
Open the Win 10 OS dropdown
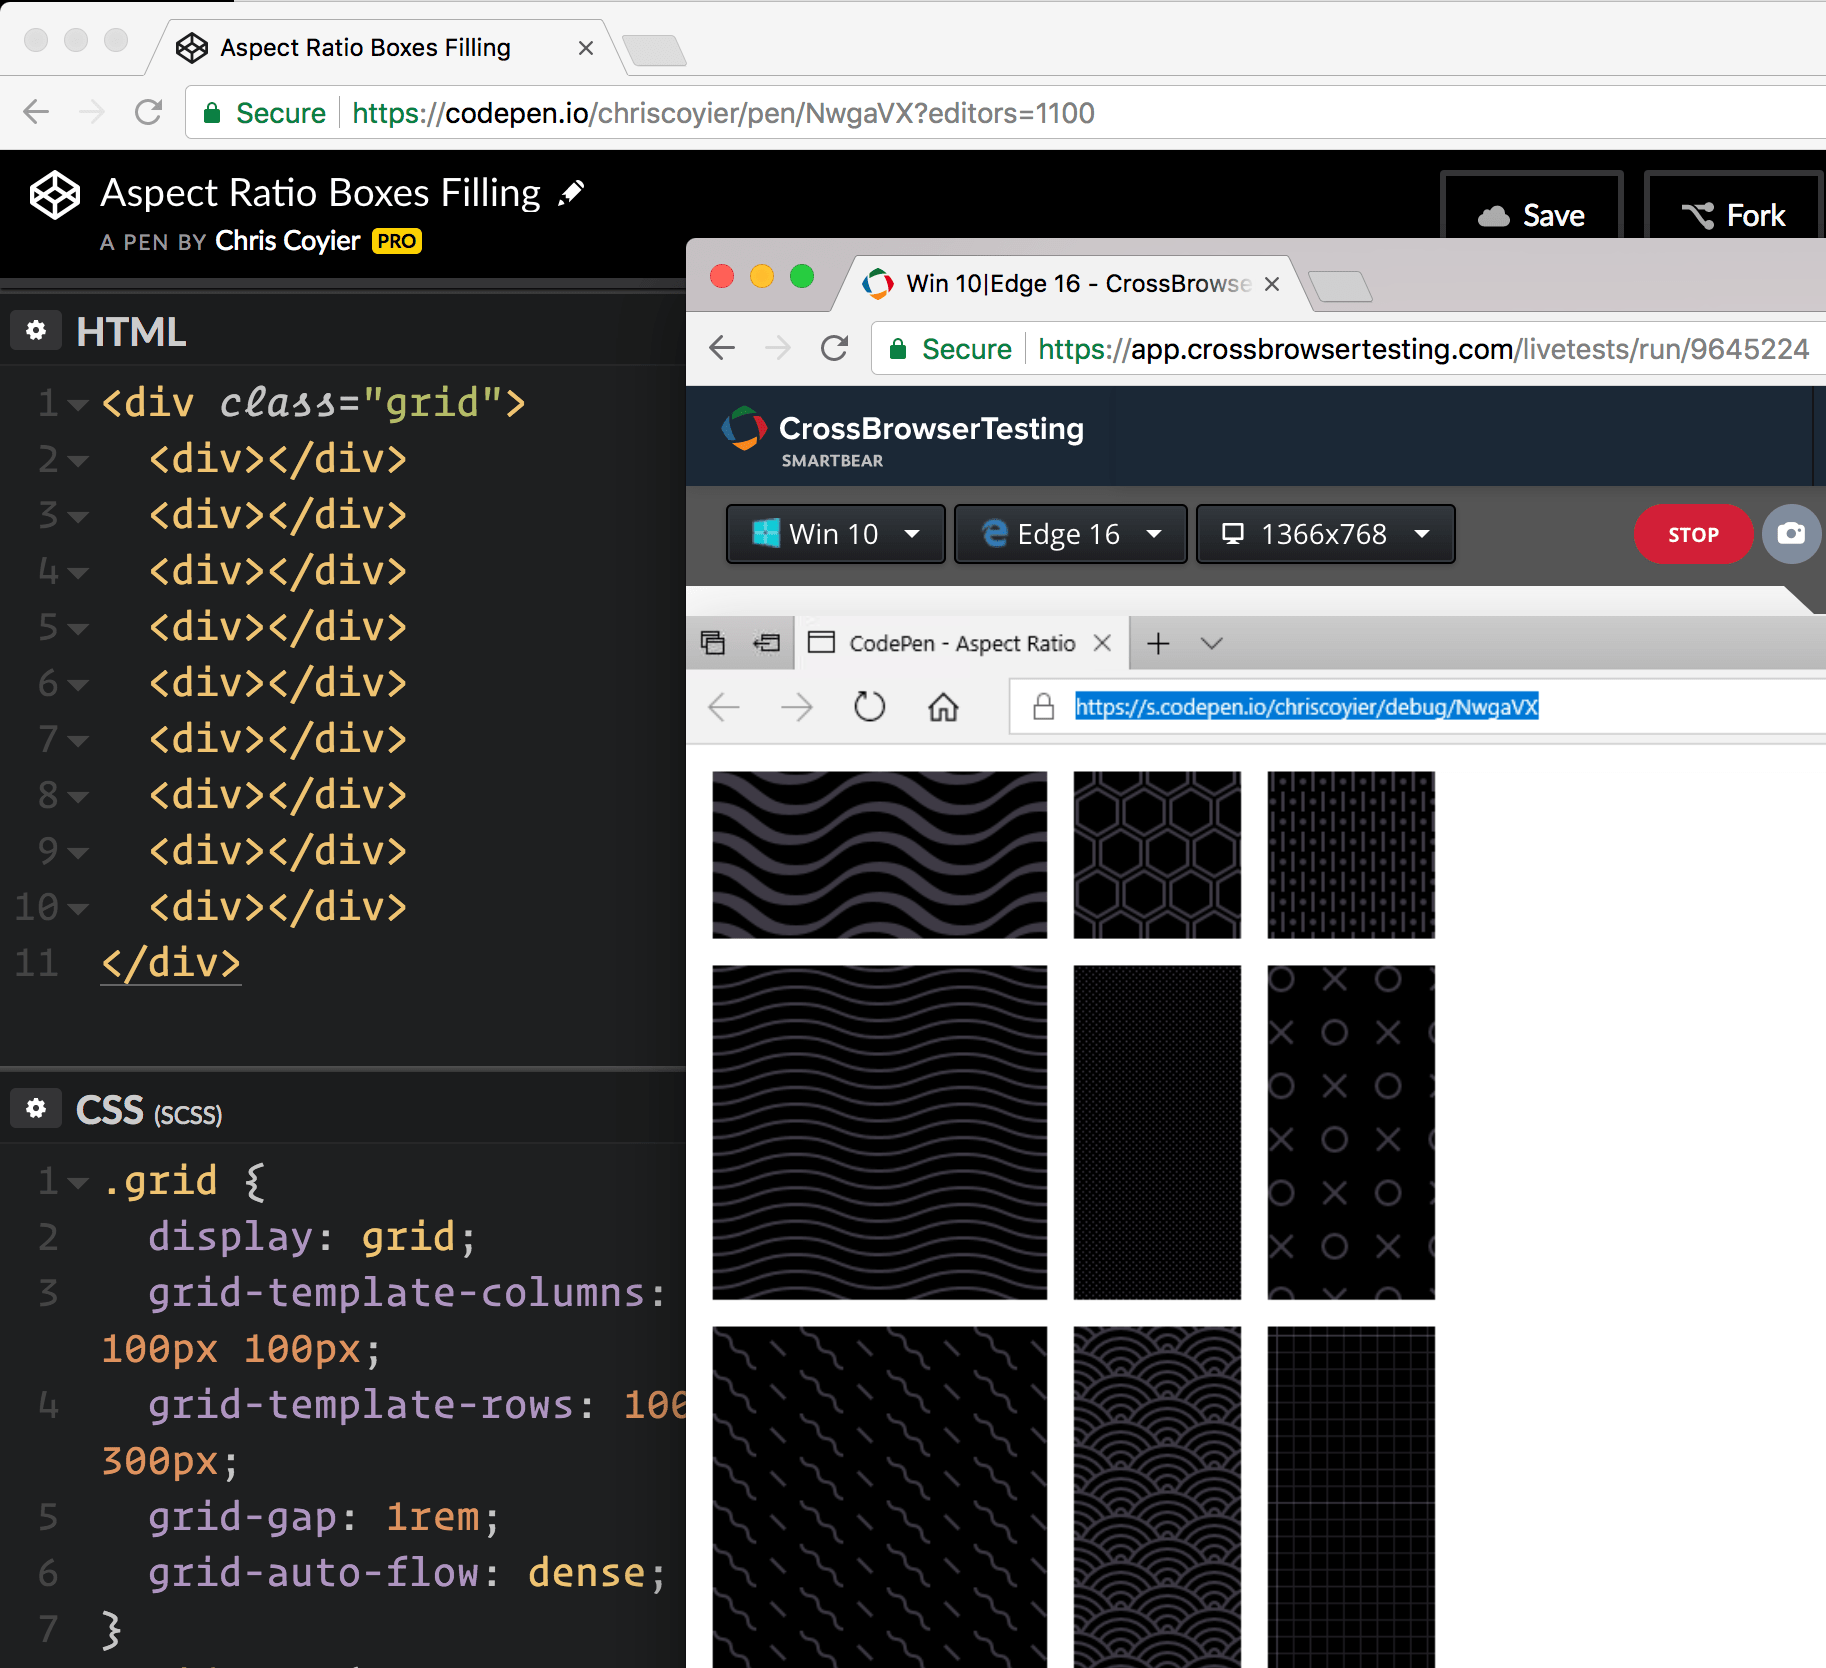pyautogui.click(x=835, y=533)
